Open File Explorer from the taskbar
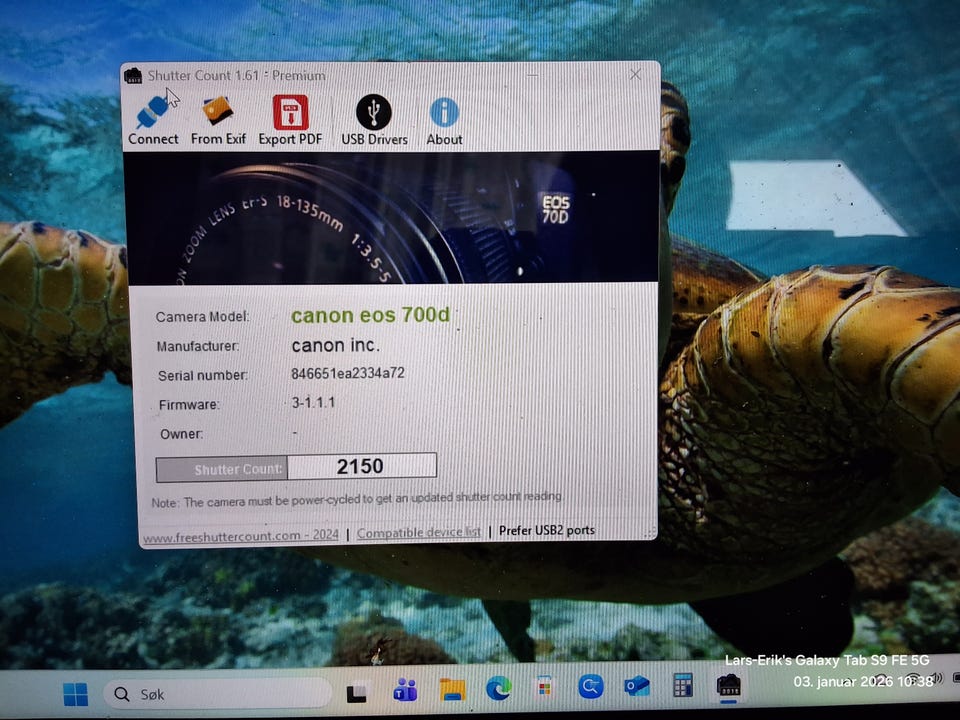Screen dimensions: 960x720 [452, 689]
